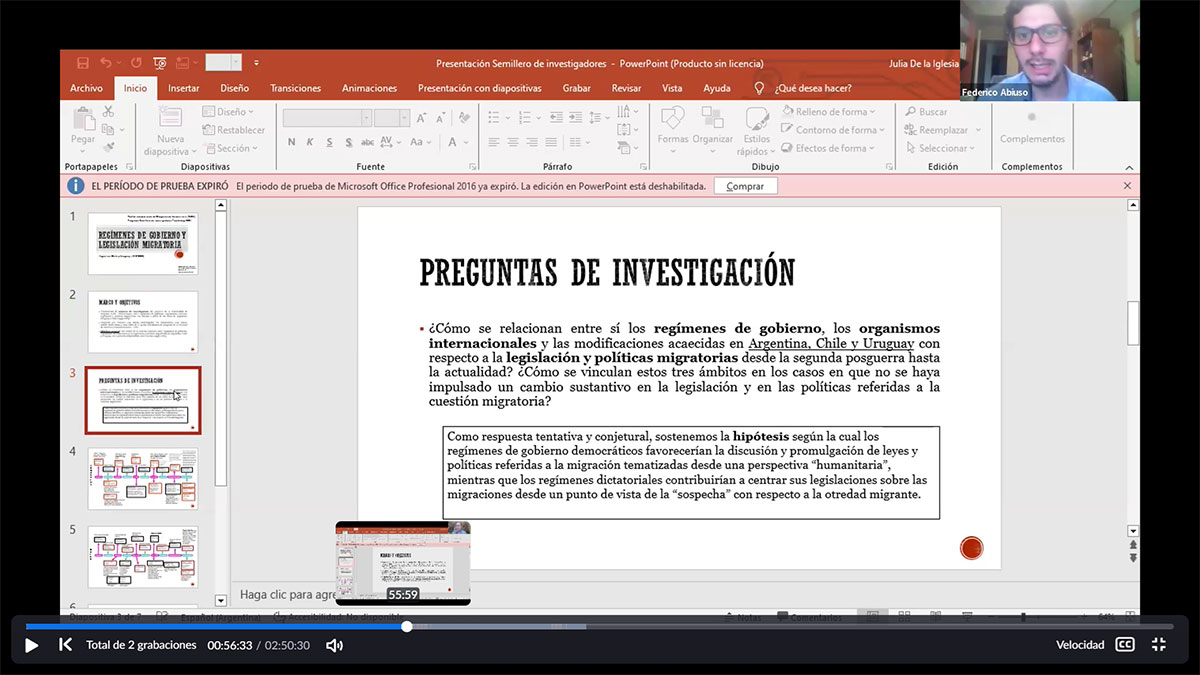This screenshot has height=675, width=1200.
Task: Switch to the Insertar tab
Action: [x=183, y=88]
